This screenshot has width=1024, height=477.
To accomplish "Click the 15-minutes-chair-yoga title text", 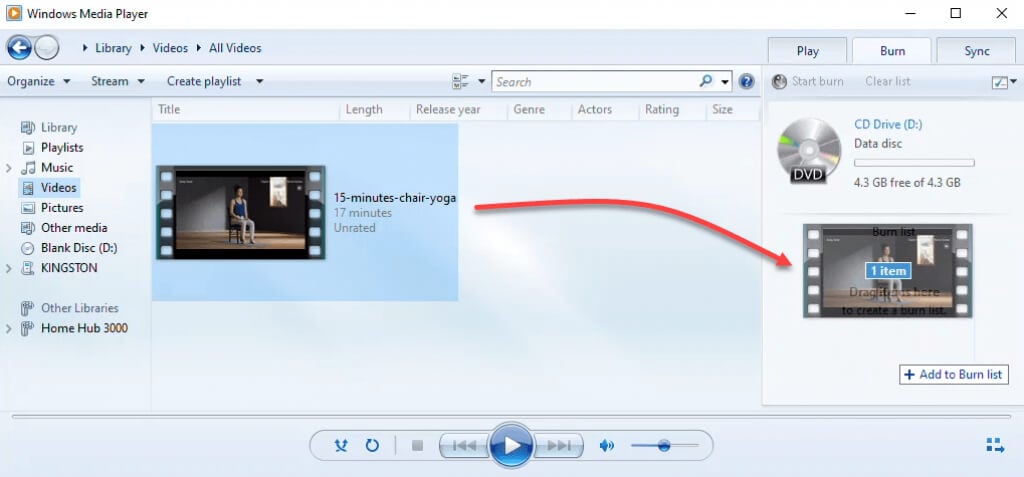I will pyautogui.click(x=394, y=198).
